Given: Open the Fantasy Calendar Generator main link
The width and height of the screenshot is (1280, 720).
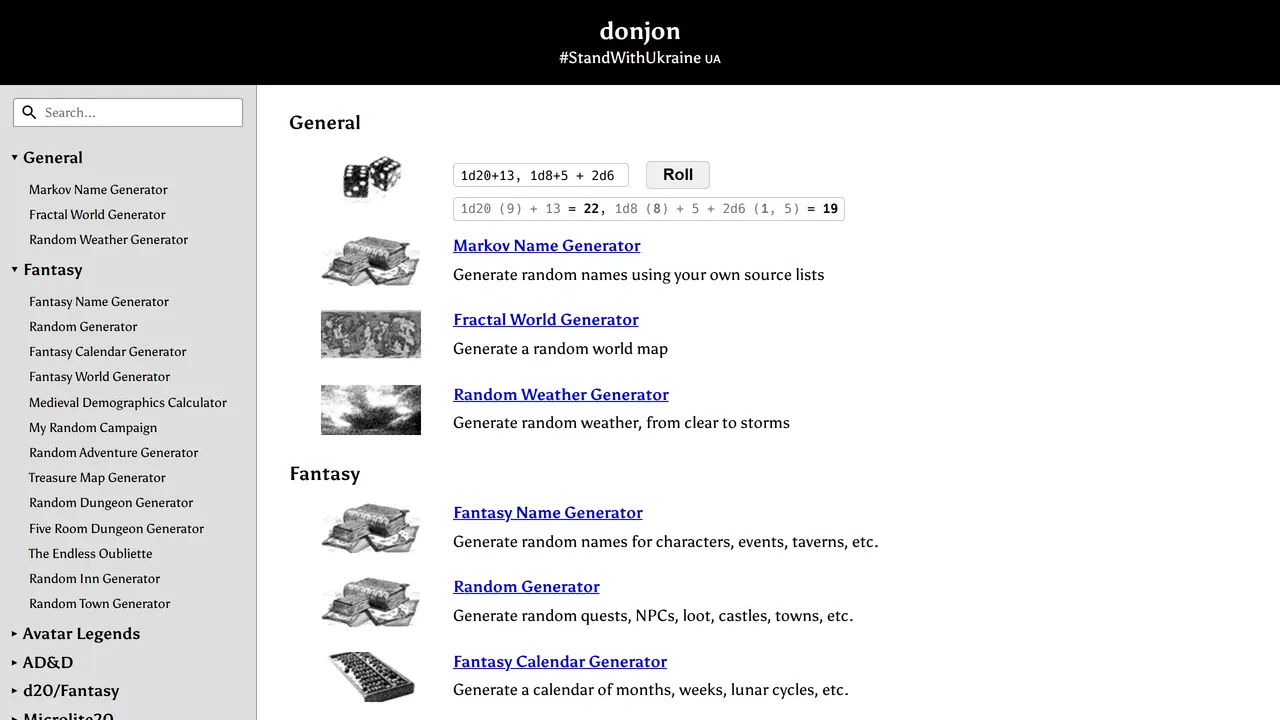Looking at the screenshot, I should pyautogui.click(x=560, y=662).
